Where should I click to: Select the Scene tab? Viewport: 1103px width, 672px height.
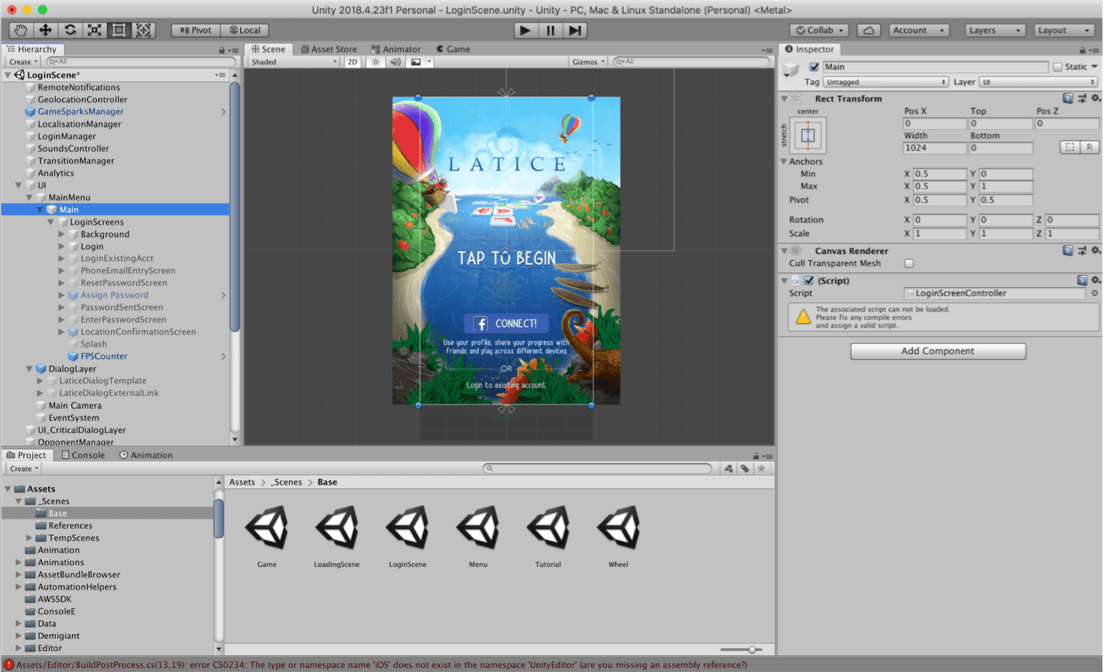[268, 49]
